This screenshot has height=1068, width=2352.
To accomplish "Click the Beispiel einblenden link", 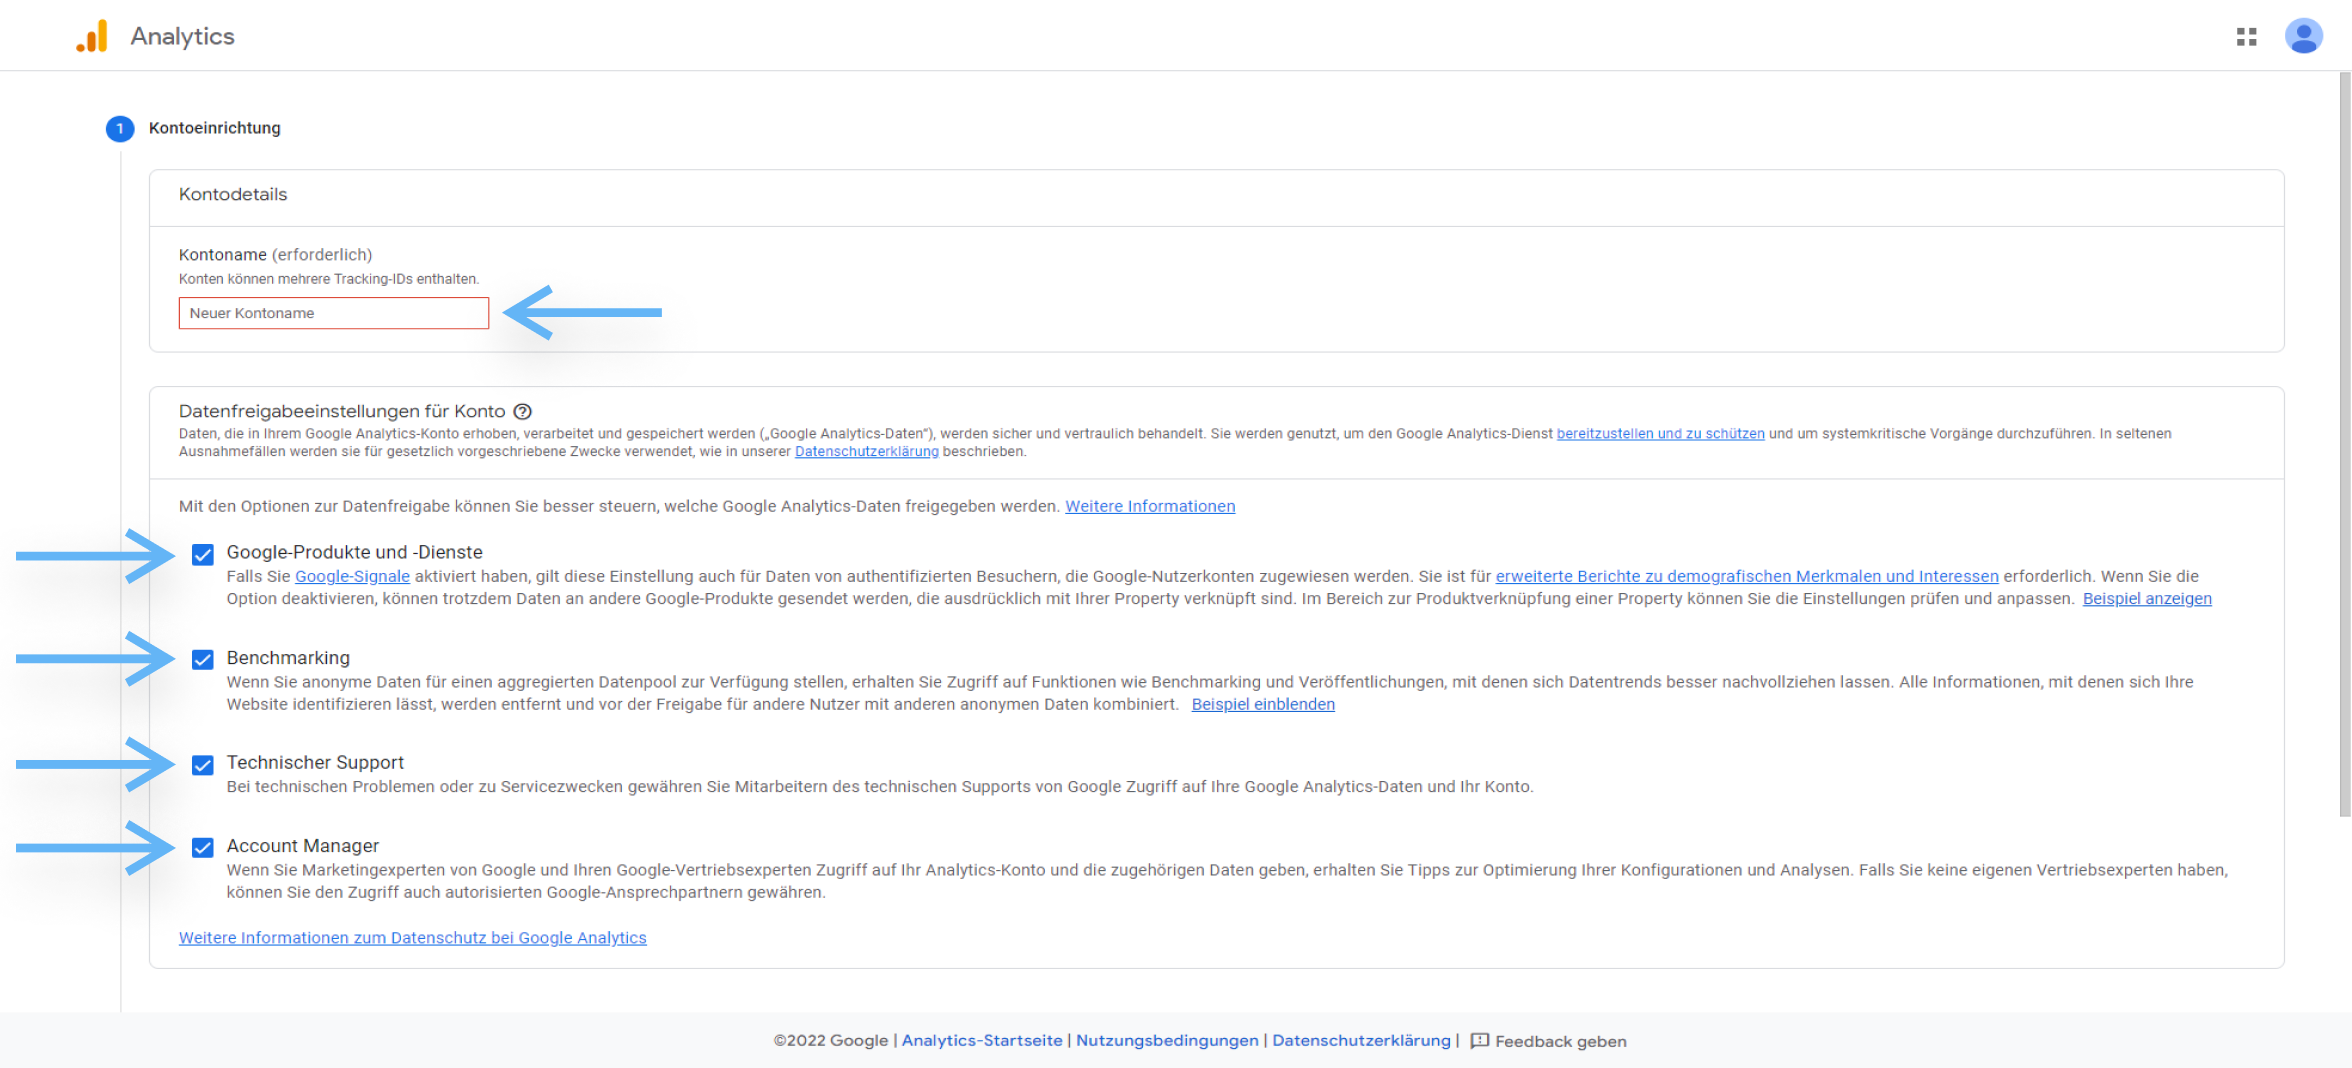I will click(x=1263, y=704).
